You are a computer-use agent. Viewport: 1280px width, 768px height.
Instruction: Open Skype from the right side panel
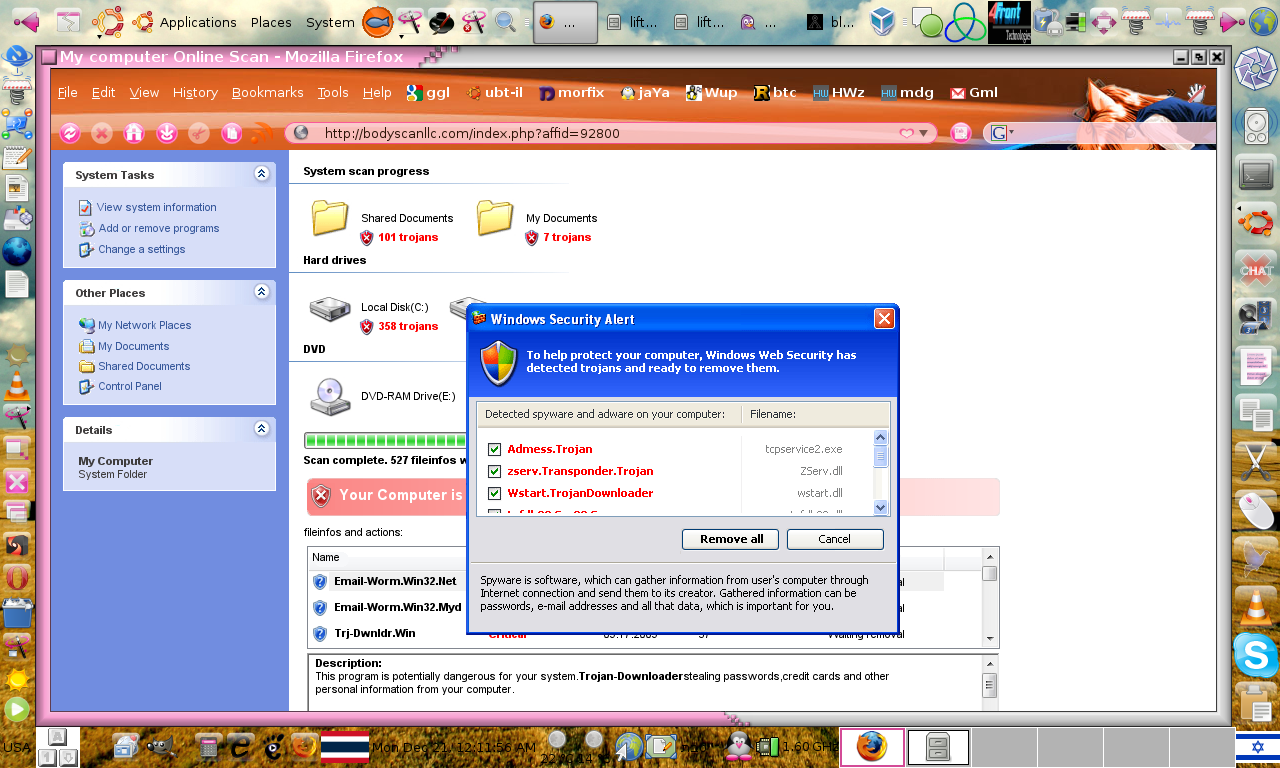pos(1255,655)
